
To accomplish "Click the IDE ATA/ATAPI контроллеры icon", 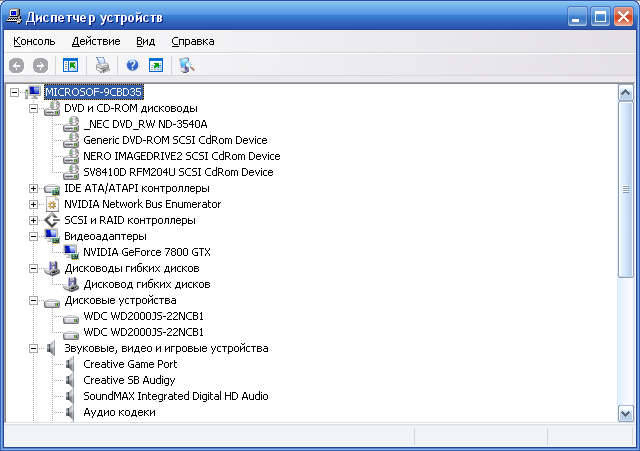I will pyautogui.click(x=52, y=188).
